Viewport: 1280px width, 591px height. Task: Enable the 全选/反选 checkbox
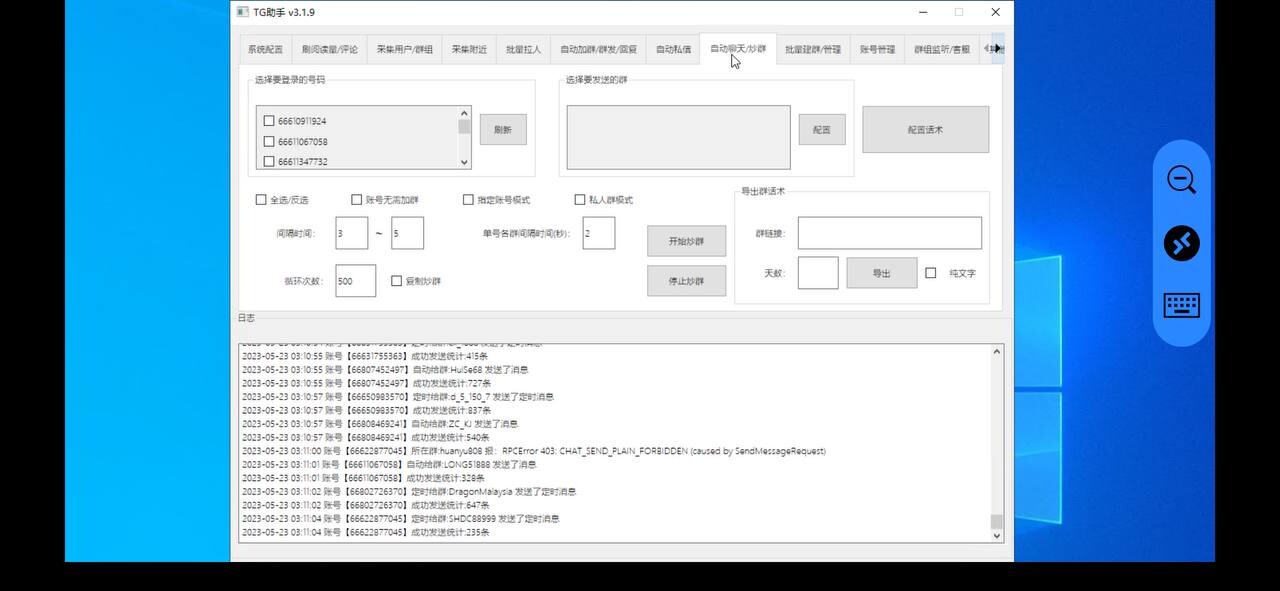coord(261,199)
